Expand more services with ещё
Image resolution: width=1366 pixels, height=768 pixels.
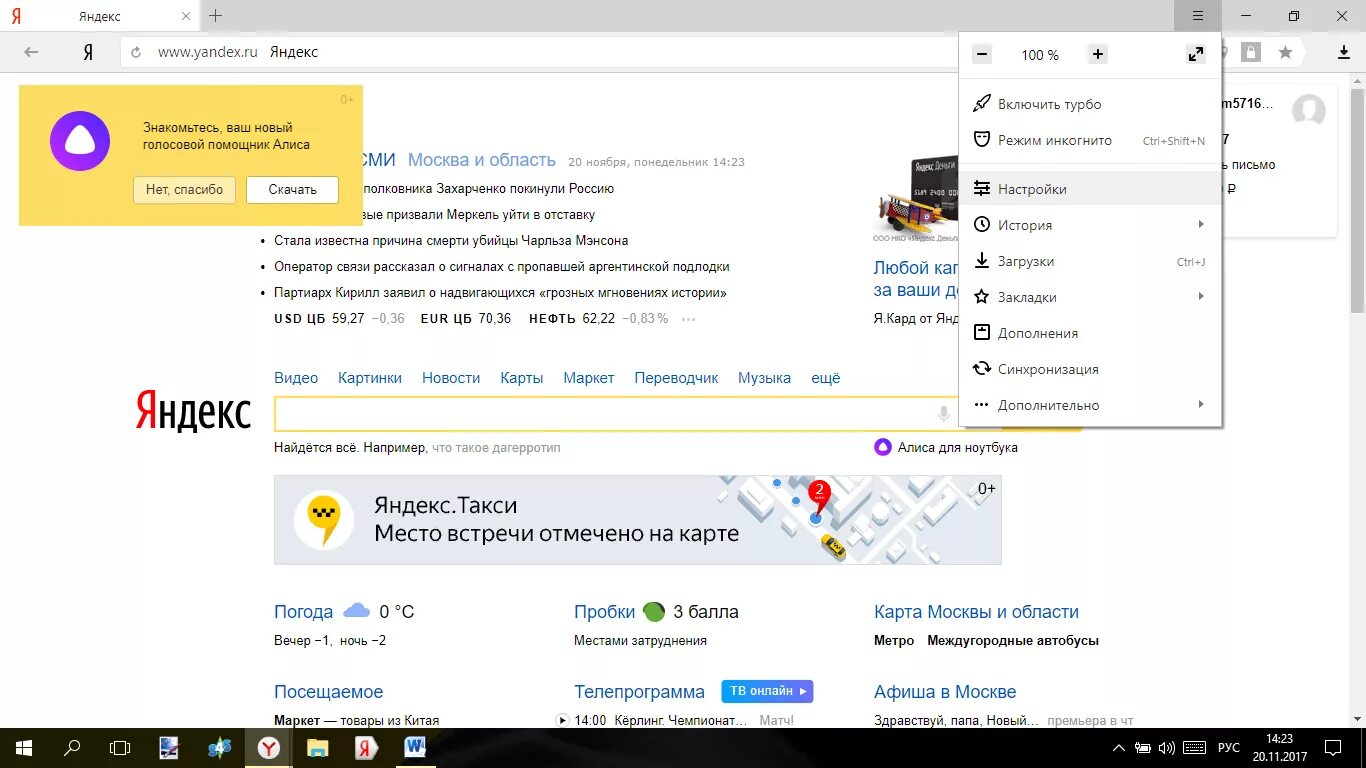point(826,378)
